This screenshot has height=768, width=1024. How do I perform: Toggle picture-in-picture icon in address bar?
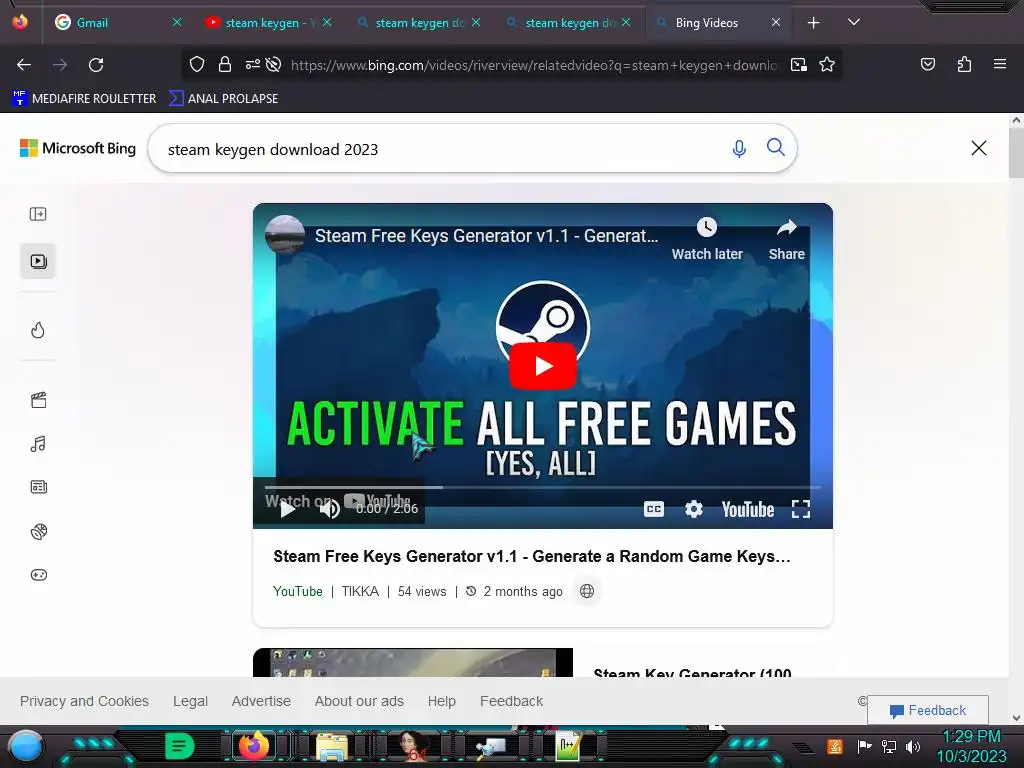coord(799,65)
